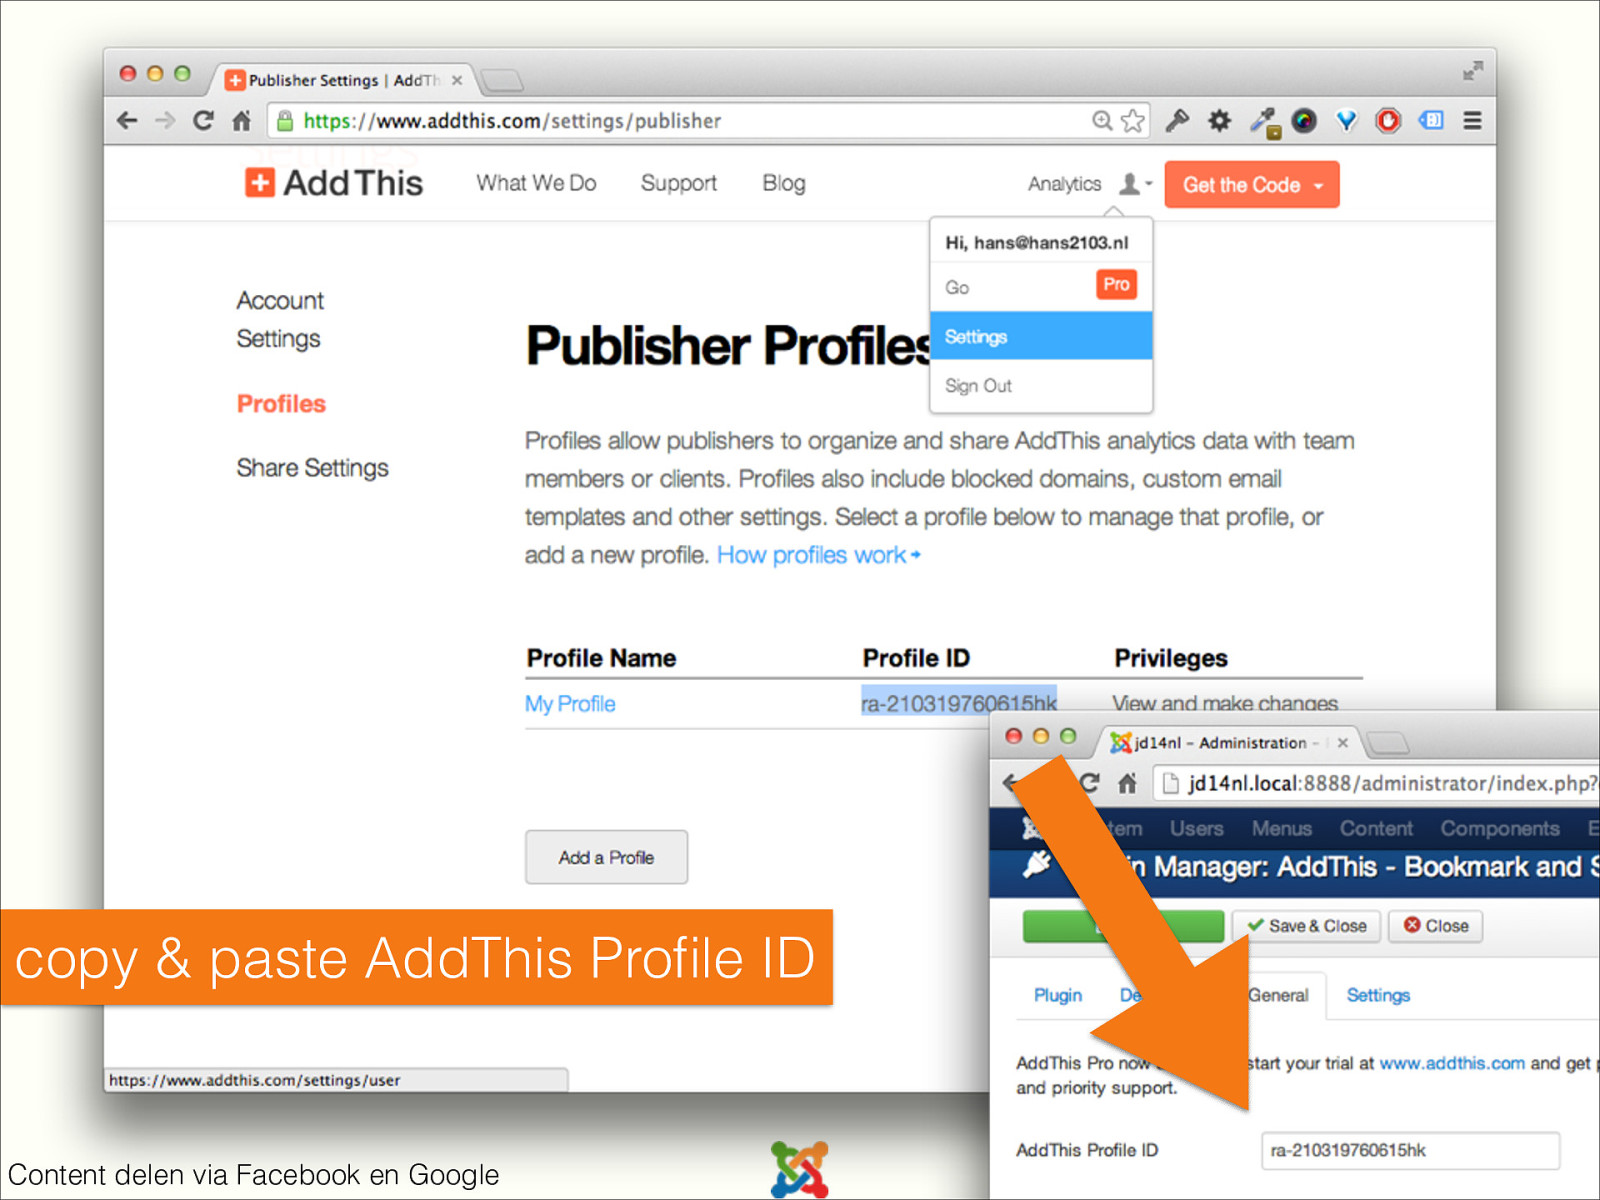Screen dimensions: 1600x1200
Task: Select Go Pro in account menu
Action: point(1041,287)
